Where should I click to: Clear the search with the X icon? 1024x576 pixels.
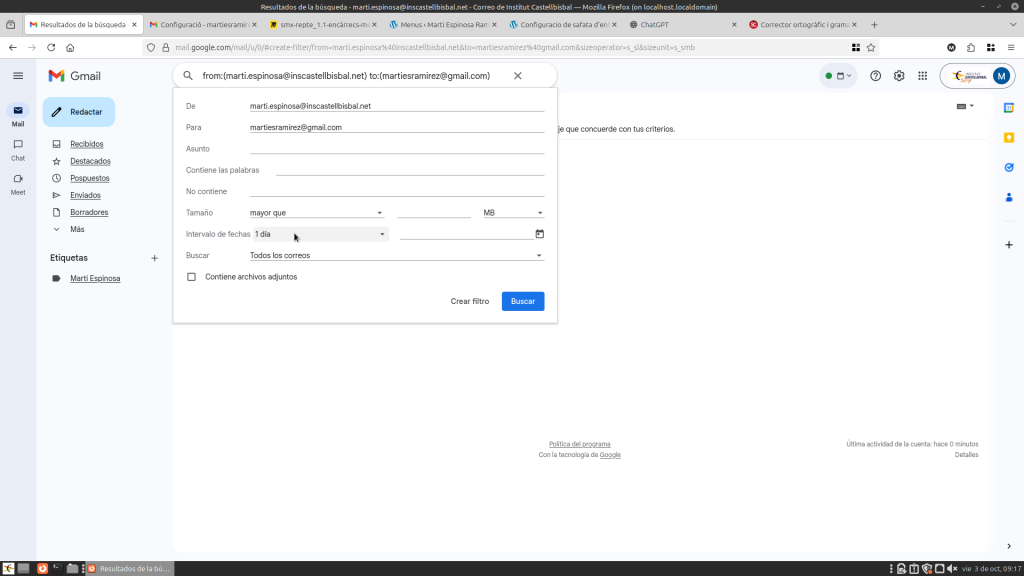[x=517, y=76]
